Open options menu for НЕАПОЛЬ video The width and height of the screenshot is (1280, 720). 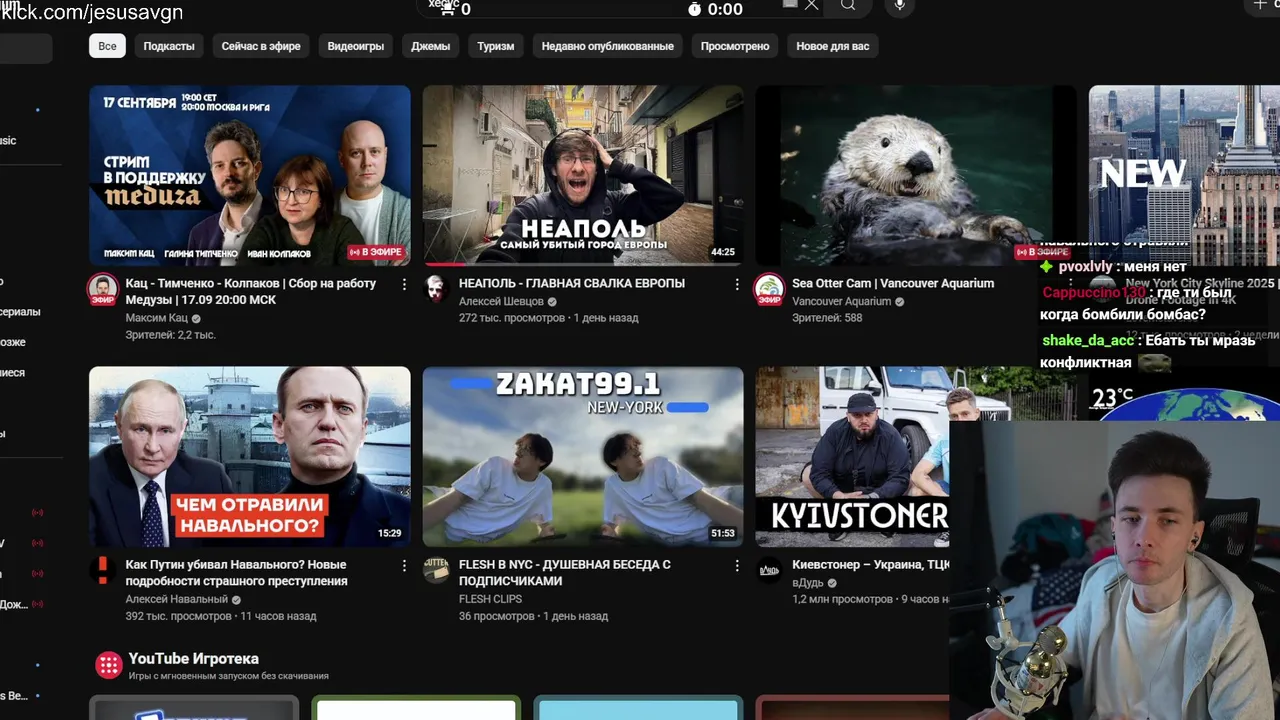(x=737, y=284)
